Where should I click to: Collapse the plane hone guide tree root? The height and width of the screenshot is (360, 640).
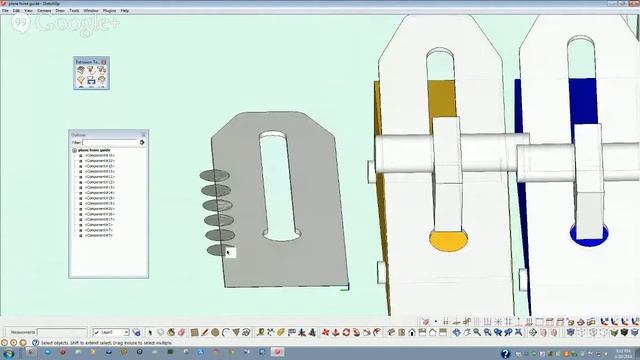pyautogui.click(x=75, y=150)
